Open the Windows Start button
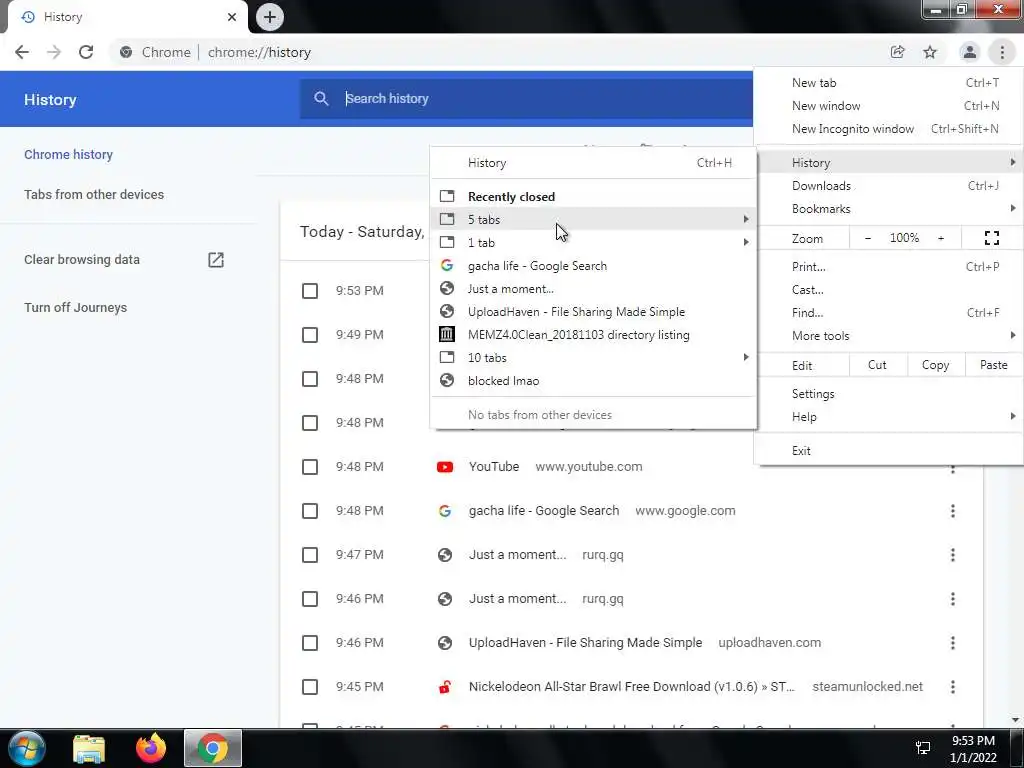Viewport: 1024px width, 768px height. 27,748
